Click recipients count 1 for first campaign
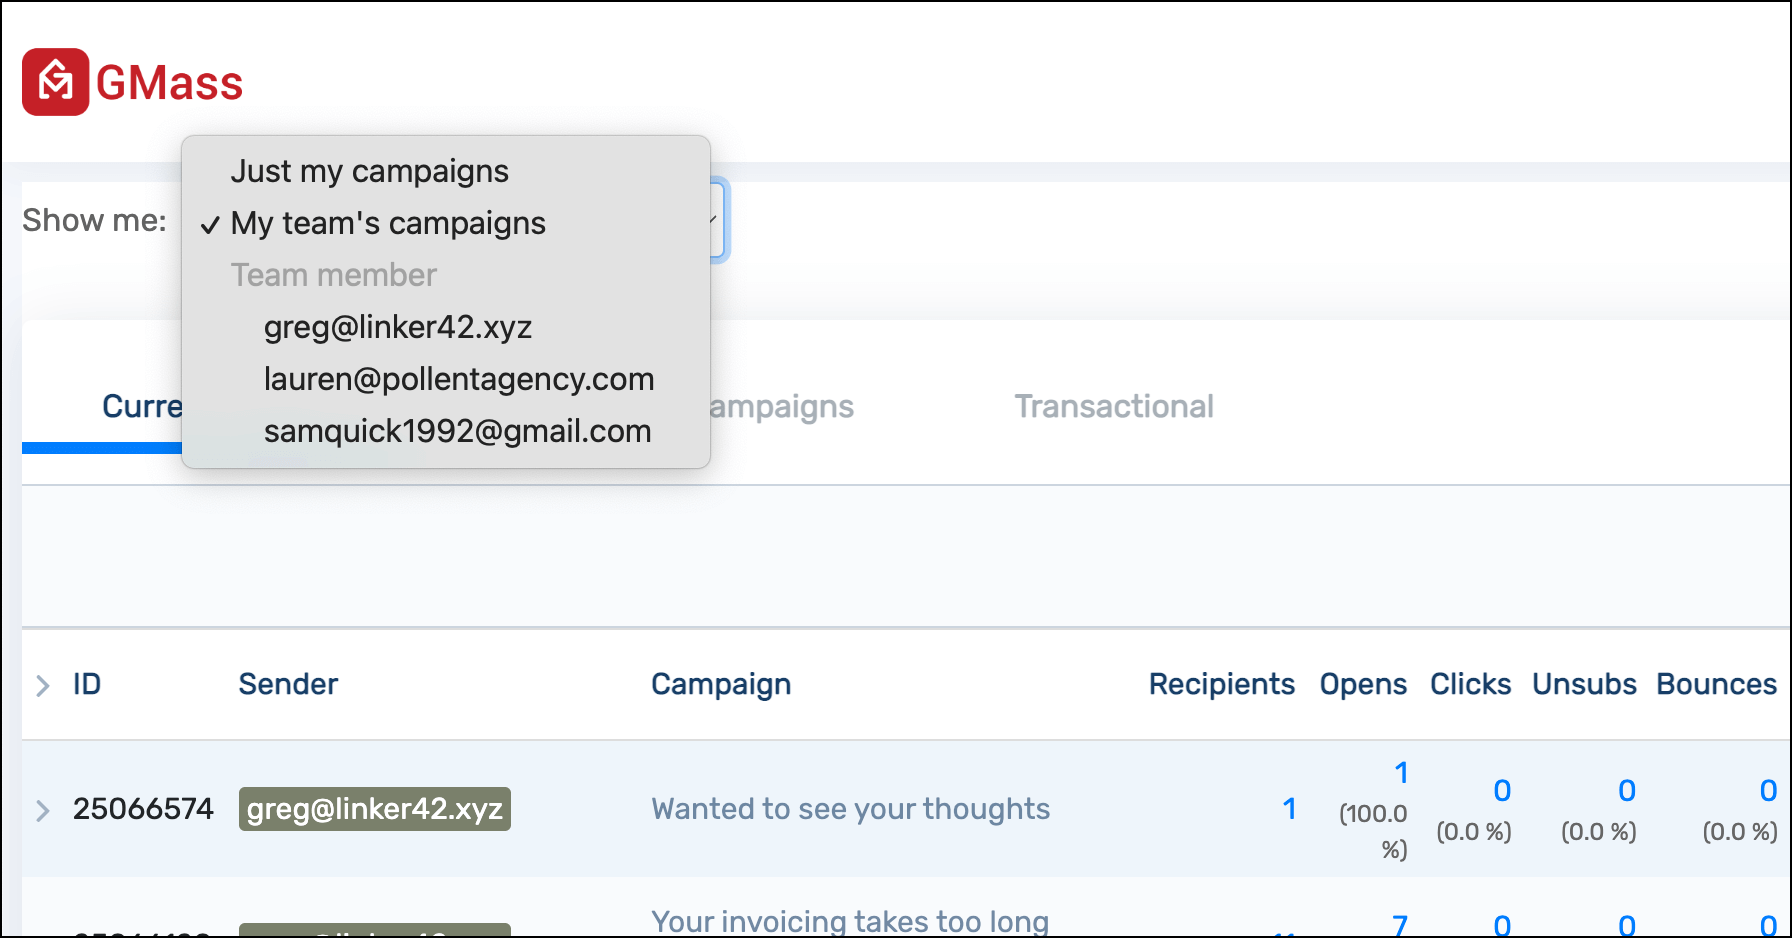1792x938 pixels. (1290, 809)
